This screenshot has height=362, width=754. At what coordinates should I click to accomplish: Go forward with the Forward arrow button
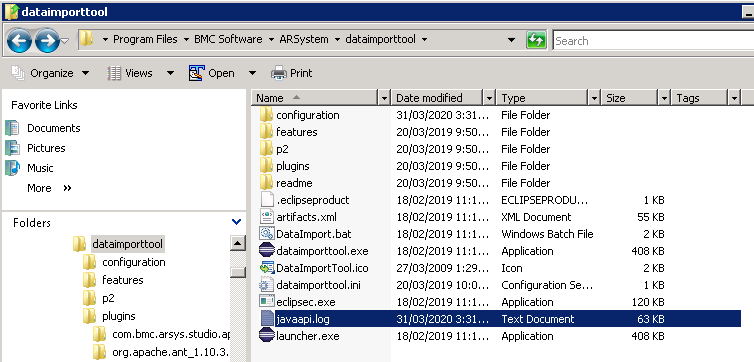pos(47,41)
